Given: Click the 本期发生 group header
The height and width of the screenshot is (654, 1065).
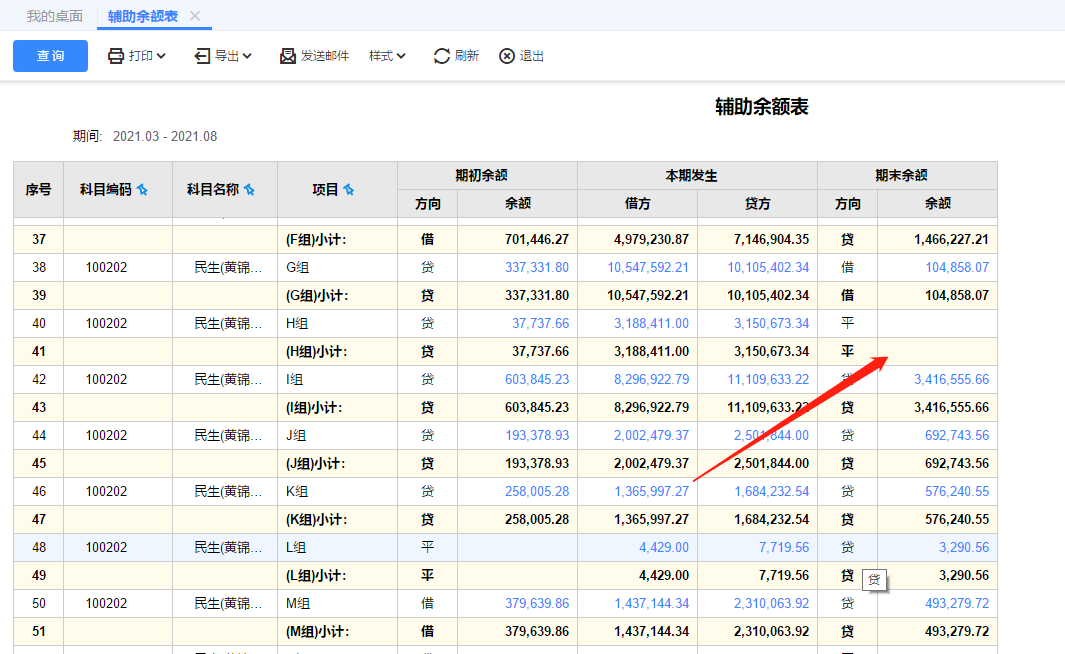Looking at the screenshot, I should 697,175.
